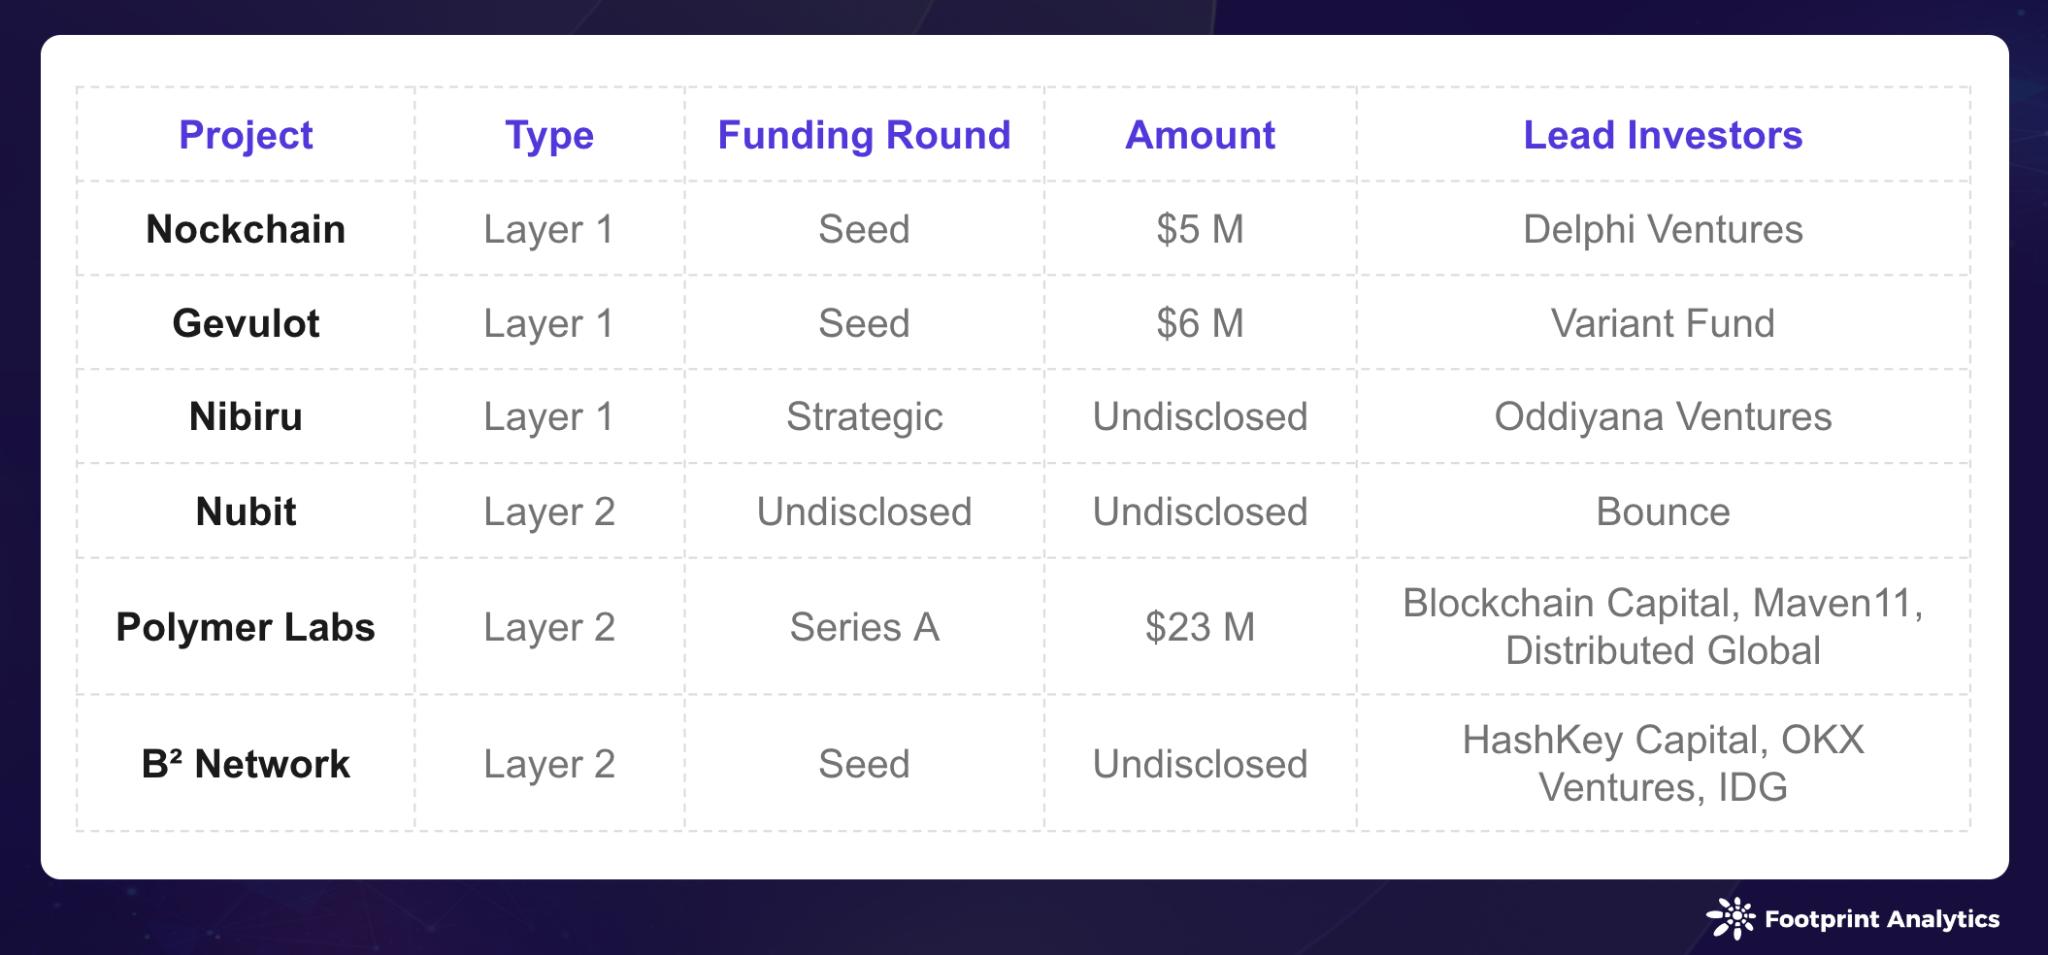This screenshot has height=955, width=2048.
Task: Select the Type column header
Action: (x=549, y=135)
